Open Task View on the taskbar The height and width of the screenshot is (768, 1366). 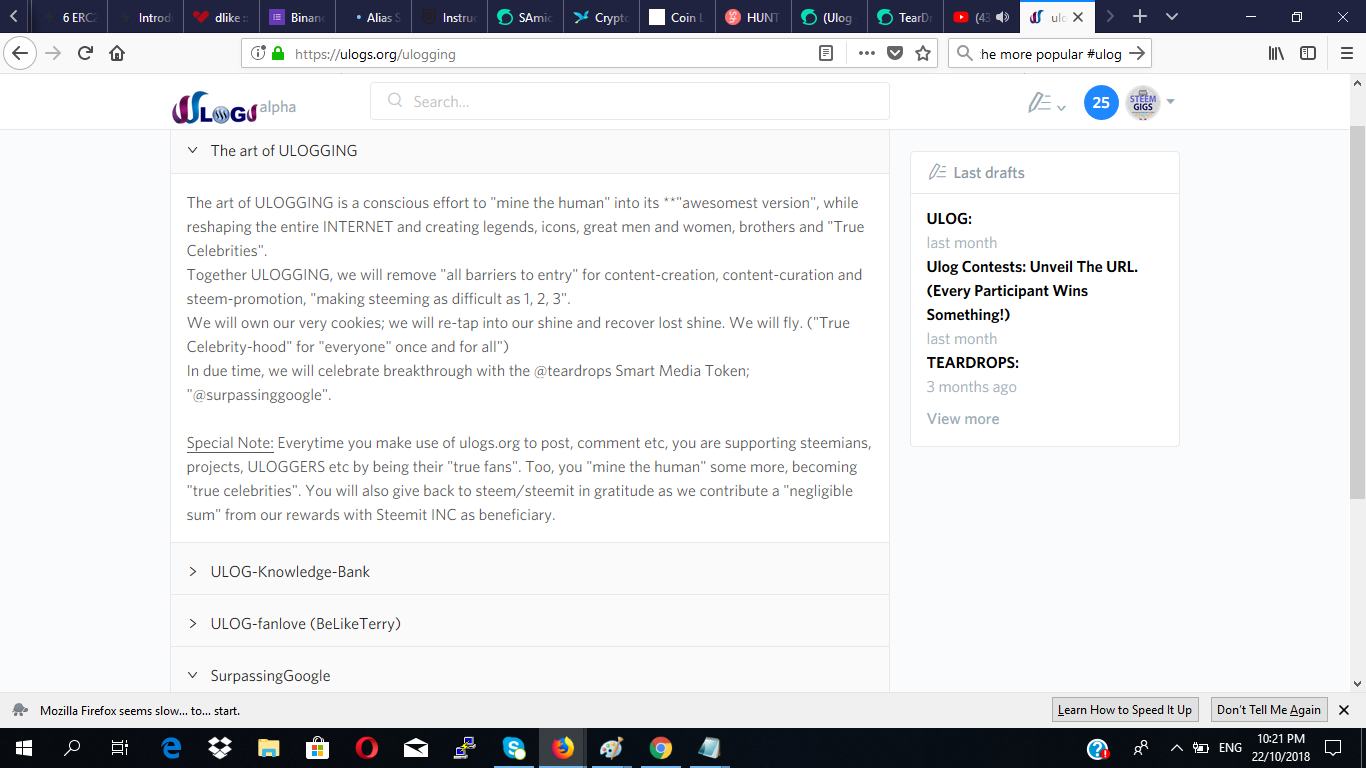click(x=120, y=748)
